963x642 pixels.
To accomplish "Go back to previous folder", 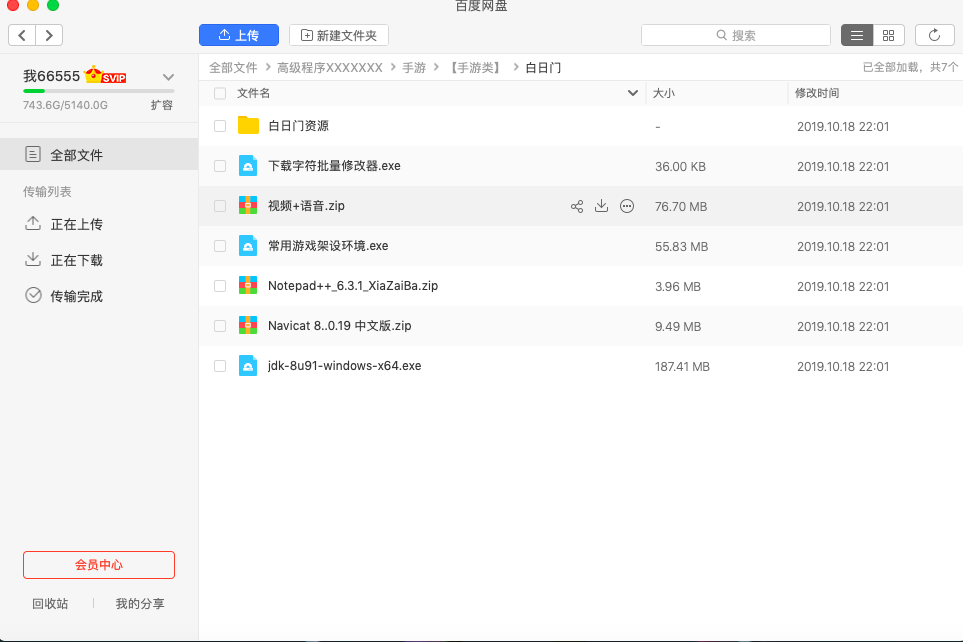I will tap(23, 35).
